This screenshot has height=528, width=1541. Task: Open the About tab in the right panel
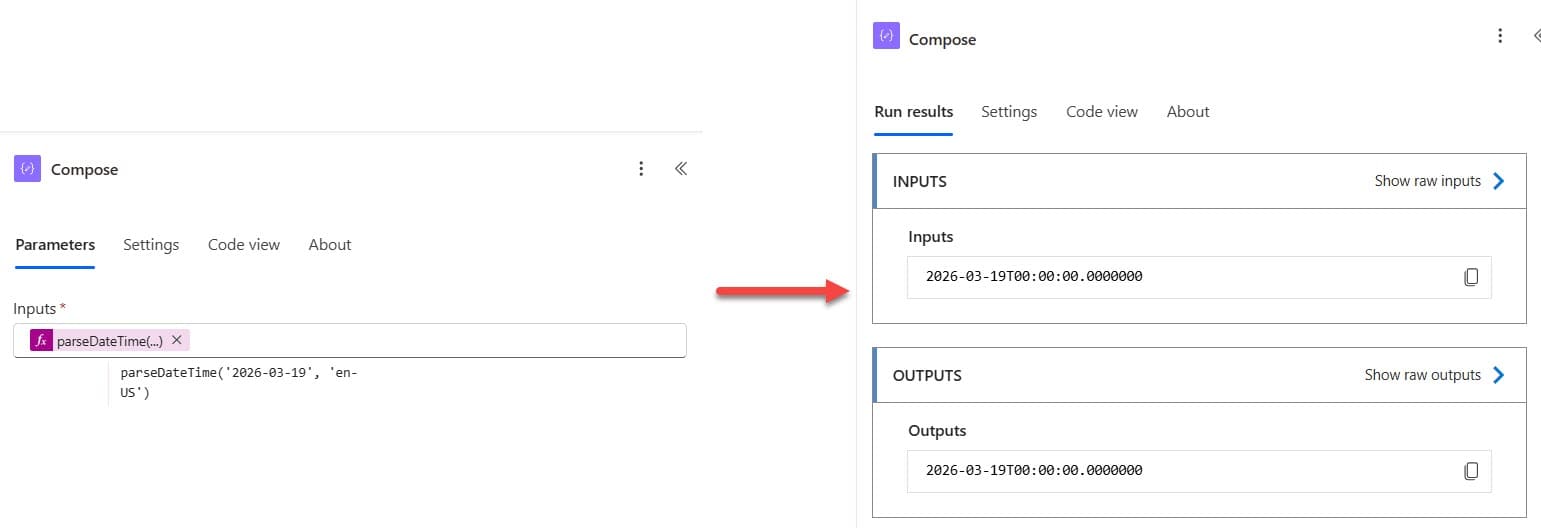point(1188,112)
